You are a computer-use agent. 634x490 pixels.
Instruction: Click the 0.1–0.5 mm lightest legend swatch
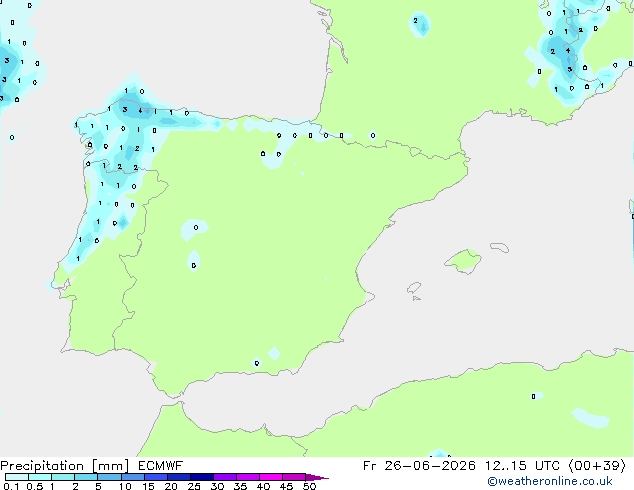point(17,477)
